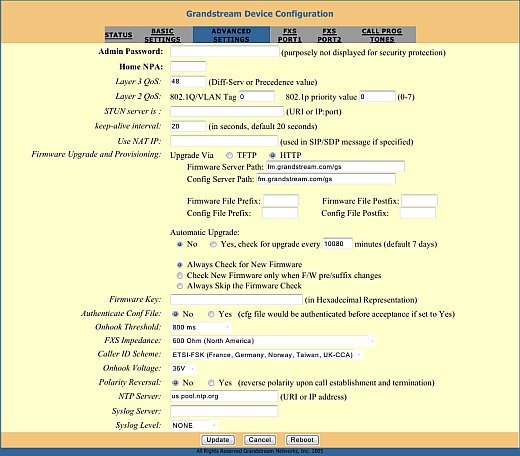Click the Admin Password field
520x456 pixels.
[224, 52]
